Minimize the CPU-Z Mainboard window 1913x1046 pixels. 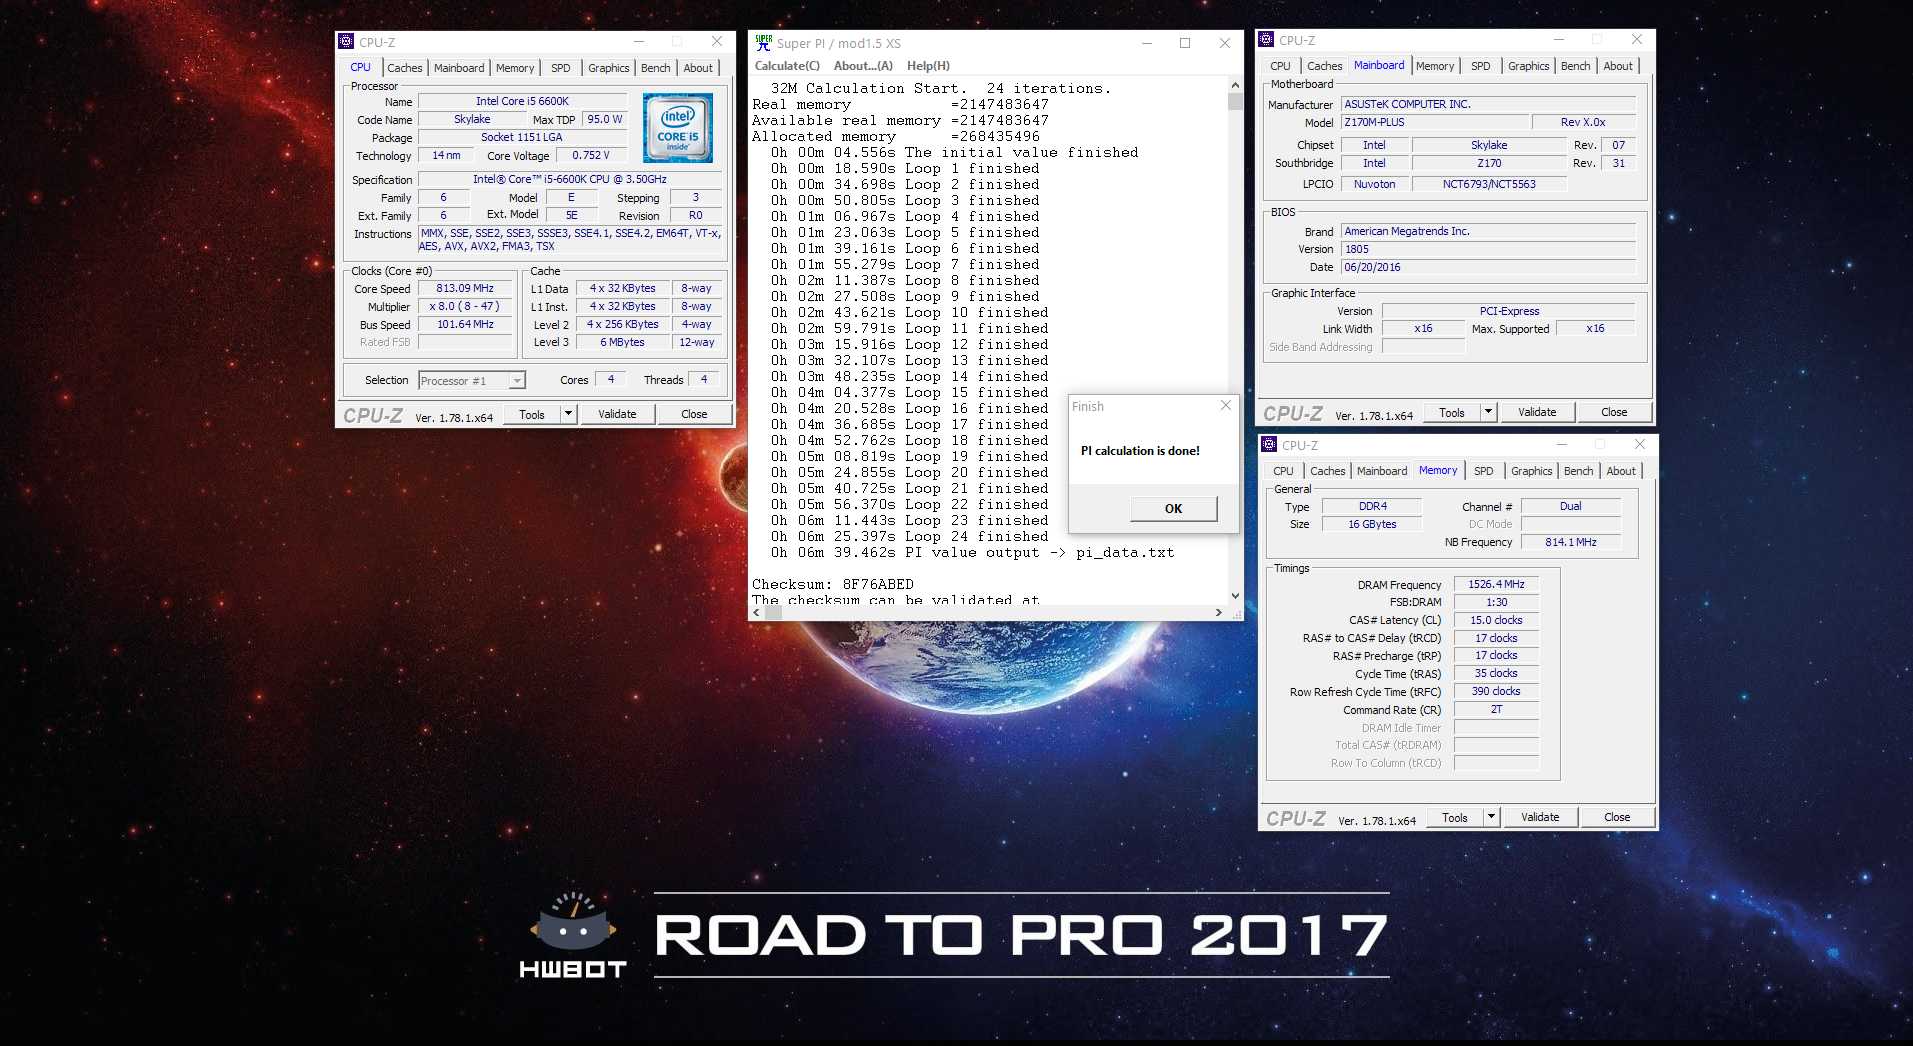1558,40
